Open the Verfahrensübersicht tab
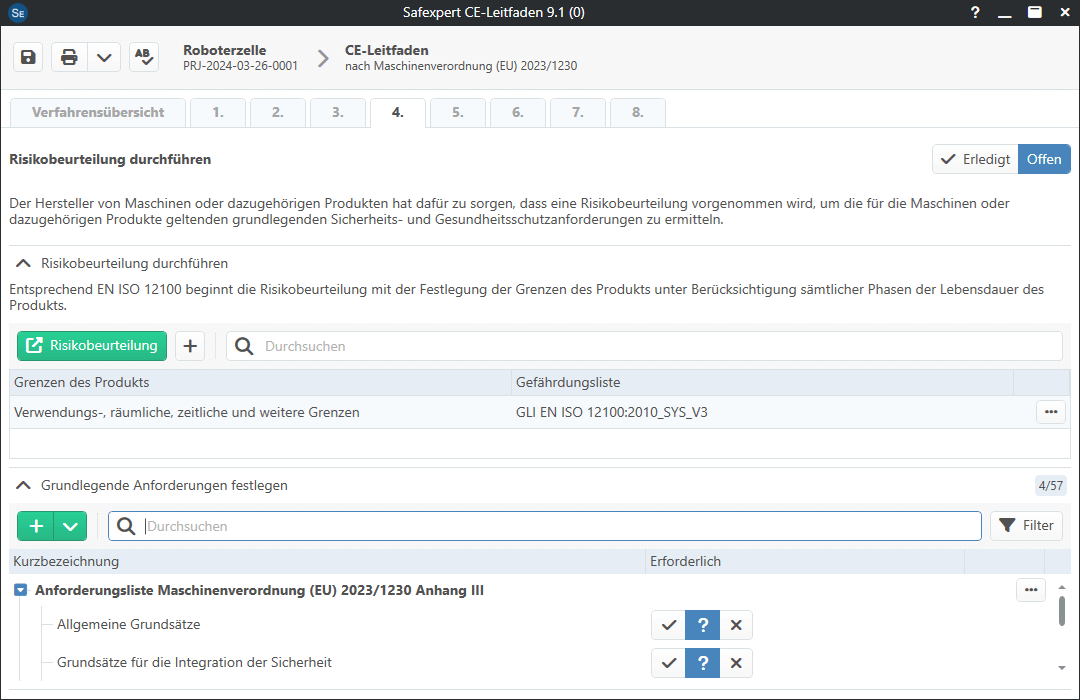This screenshot has height=700, width=1080. (97, 113)
